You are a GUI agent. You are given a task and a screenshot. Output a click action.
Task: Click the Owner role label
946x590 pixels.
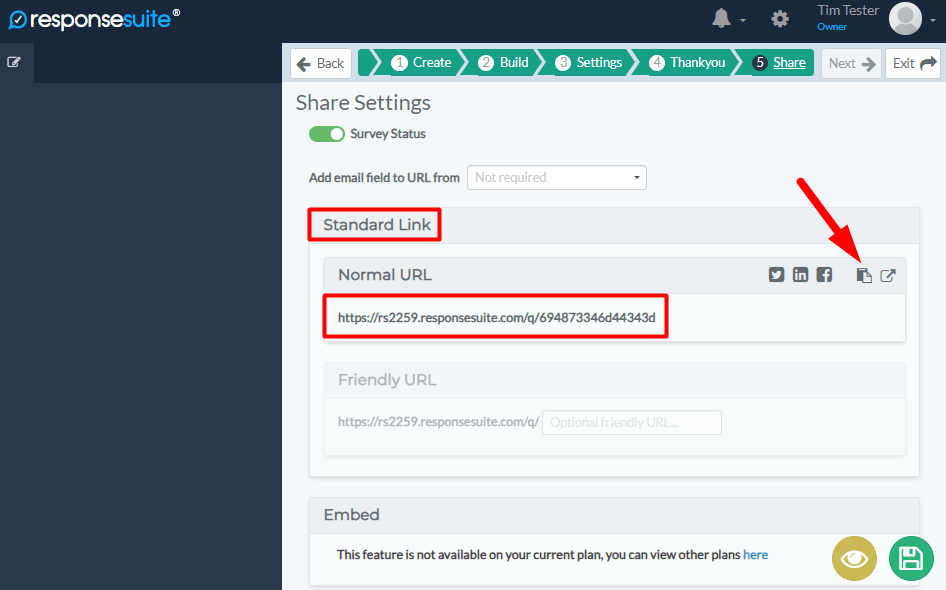[832, 27]
